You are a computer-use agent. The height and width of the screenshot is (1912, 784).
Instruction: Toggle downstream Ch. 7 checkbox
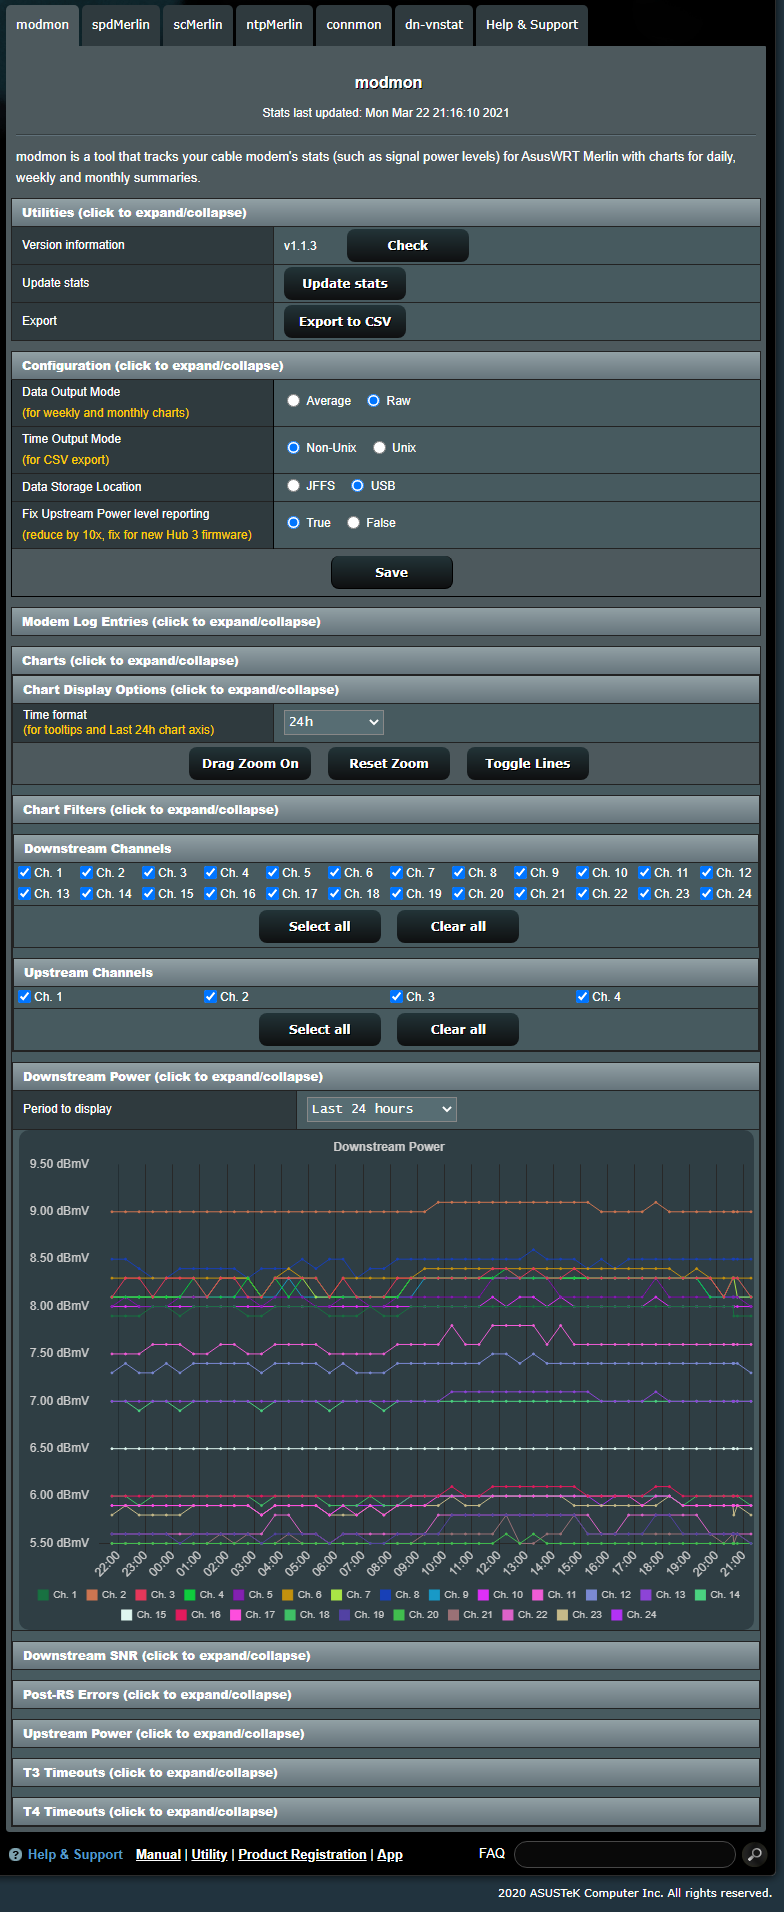[397, 873]
